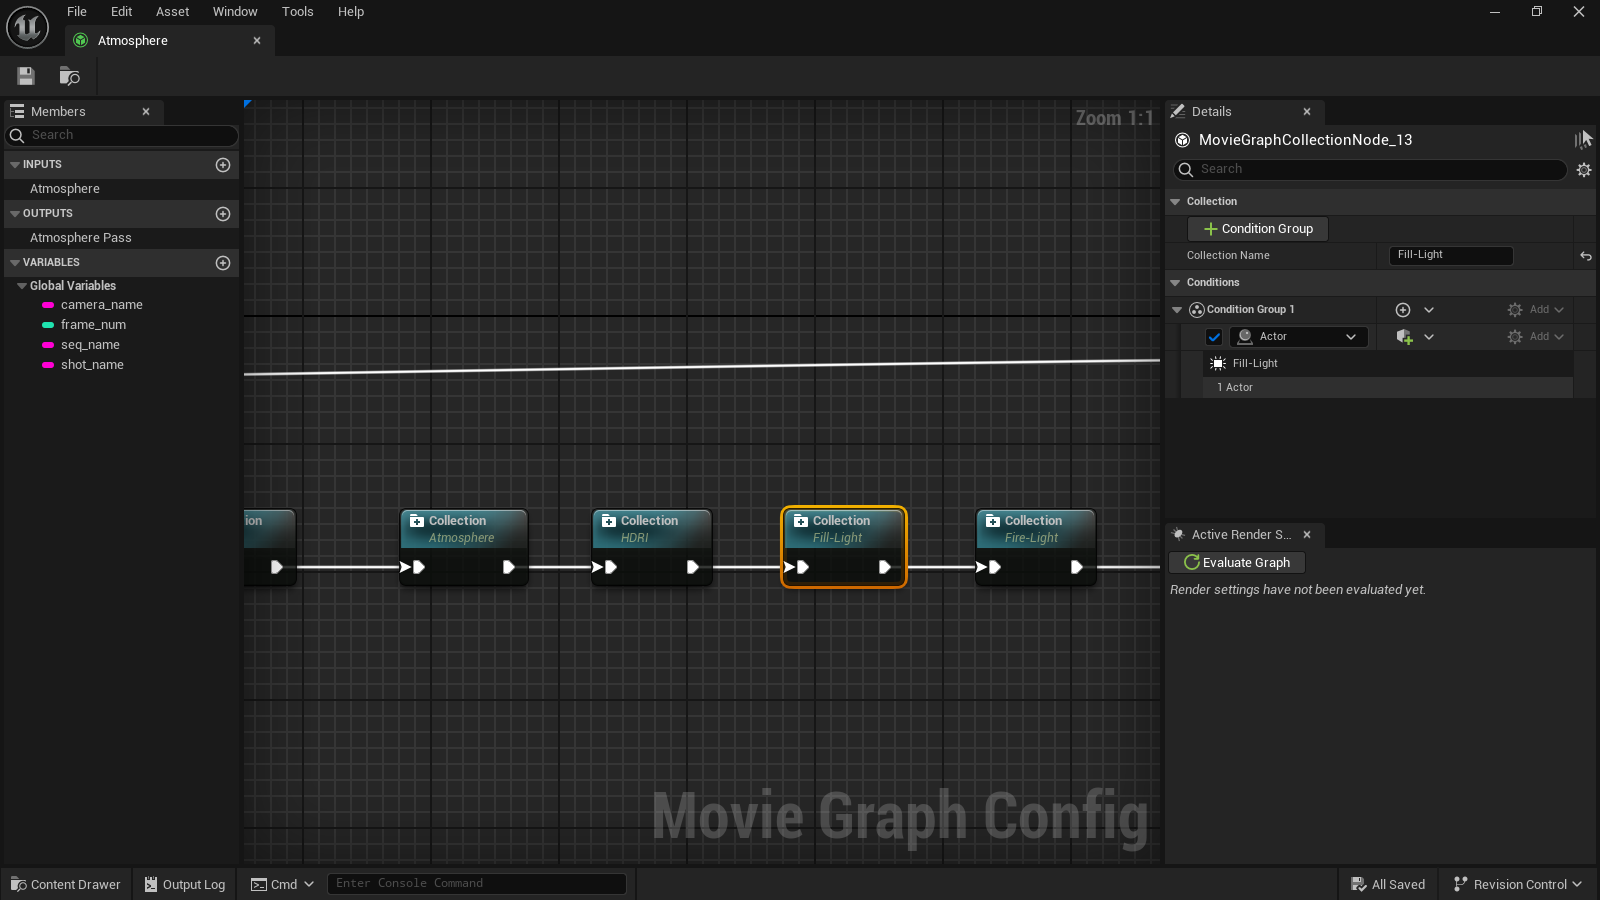Click output pin of Collection Fire-Light node

coord(1077,567)
